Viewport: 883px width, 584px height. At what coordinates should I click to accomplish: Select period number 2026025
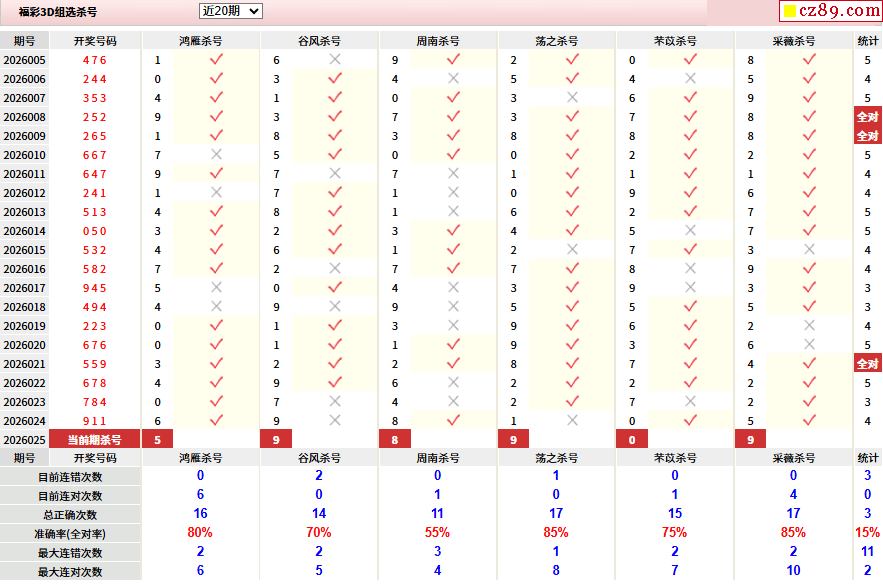(x=24, y=440)
